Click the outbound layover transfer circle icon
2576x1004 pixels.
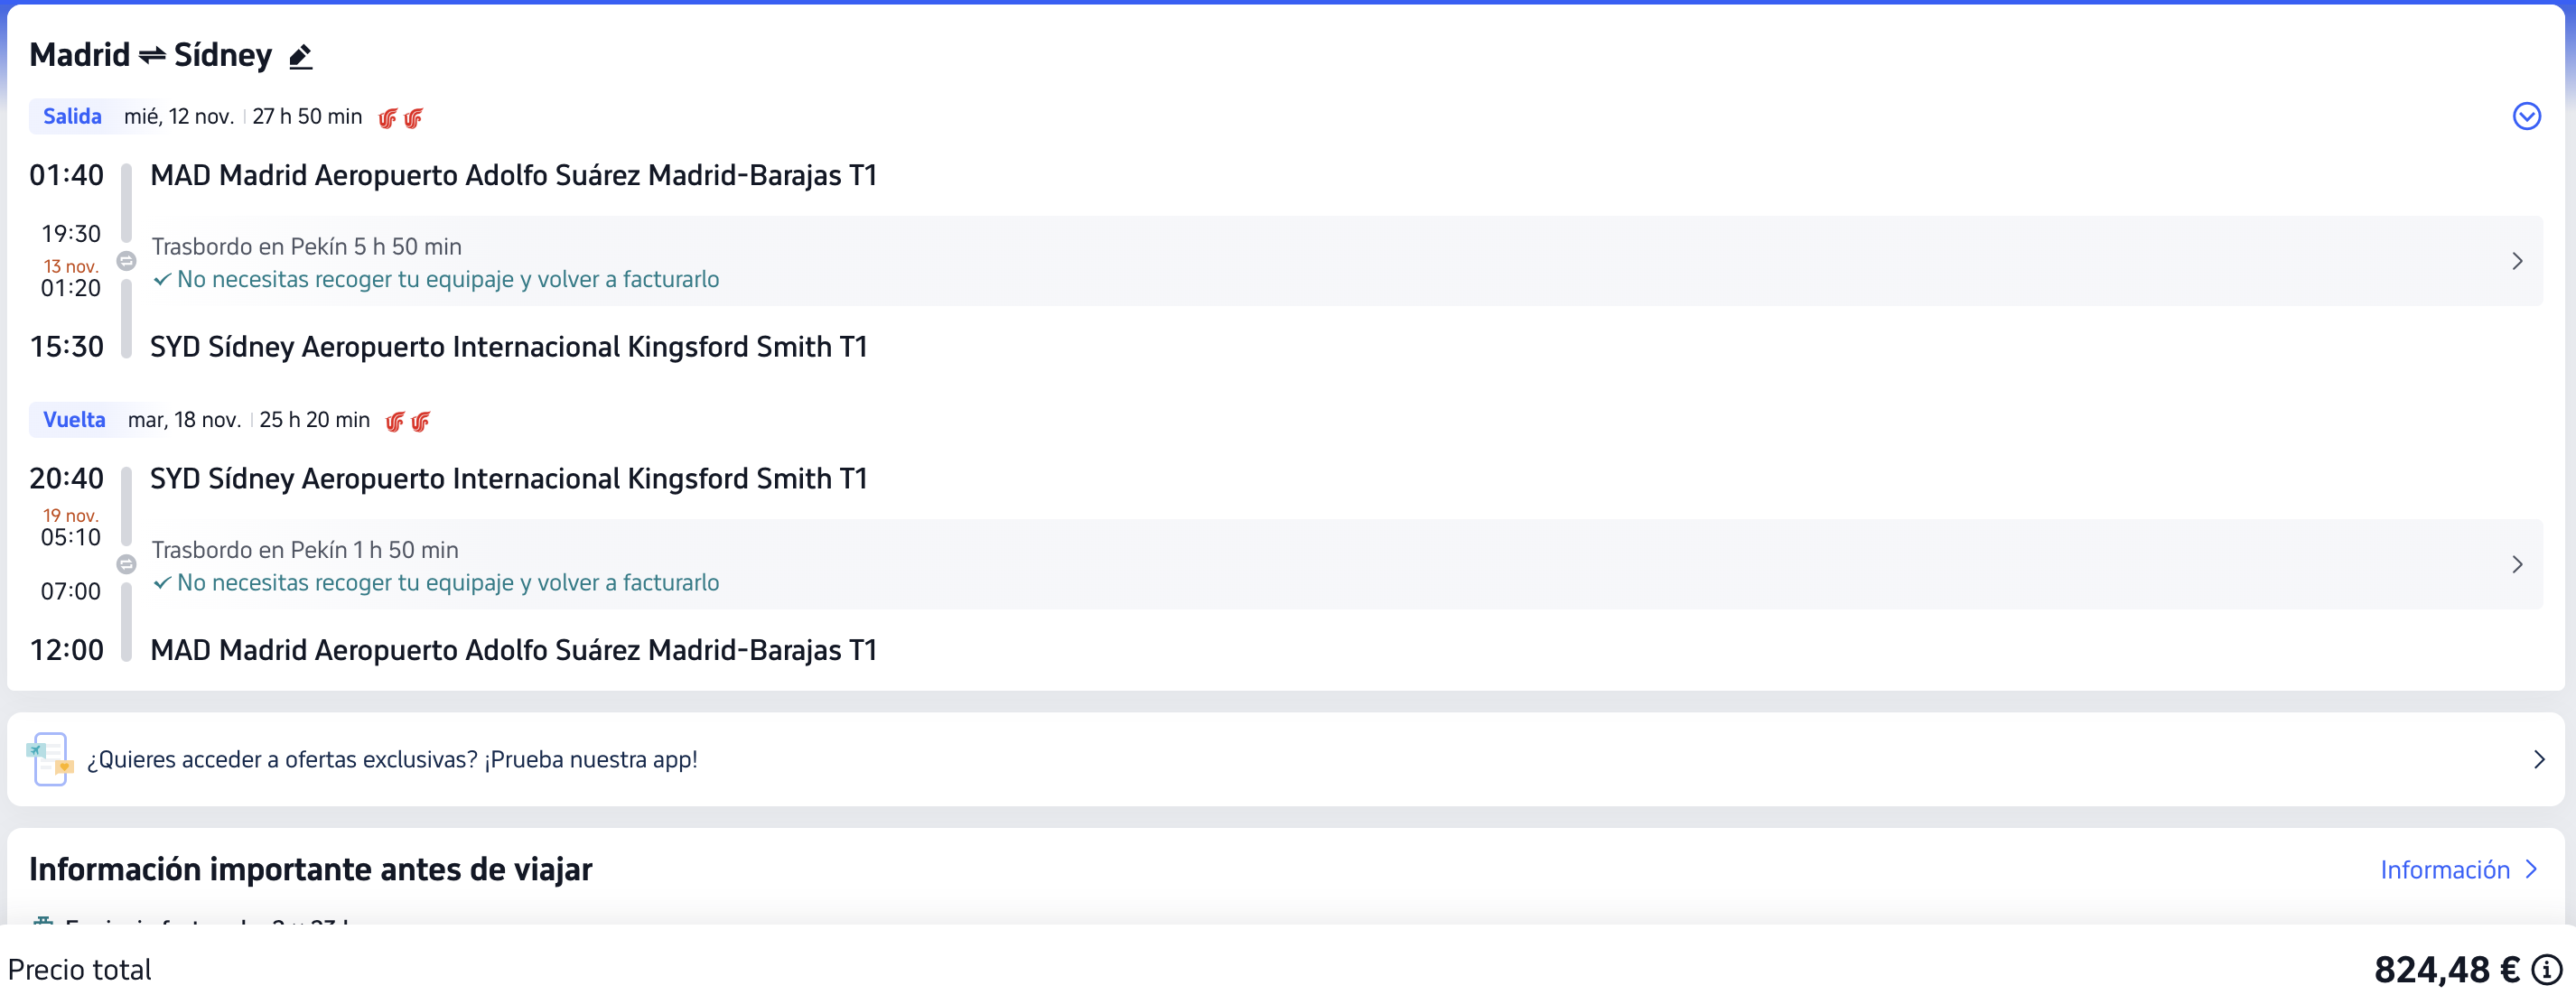126,261
